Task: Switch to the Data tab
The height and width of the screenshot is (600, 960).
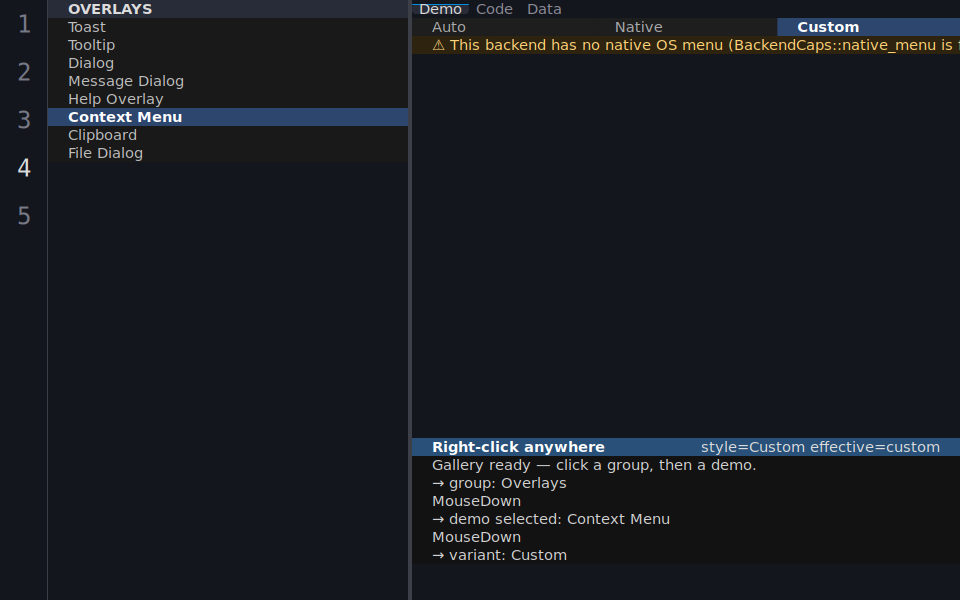Action: point(544,9)
